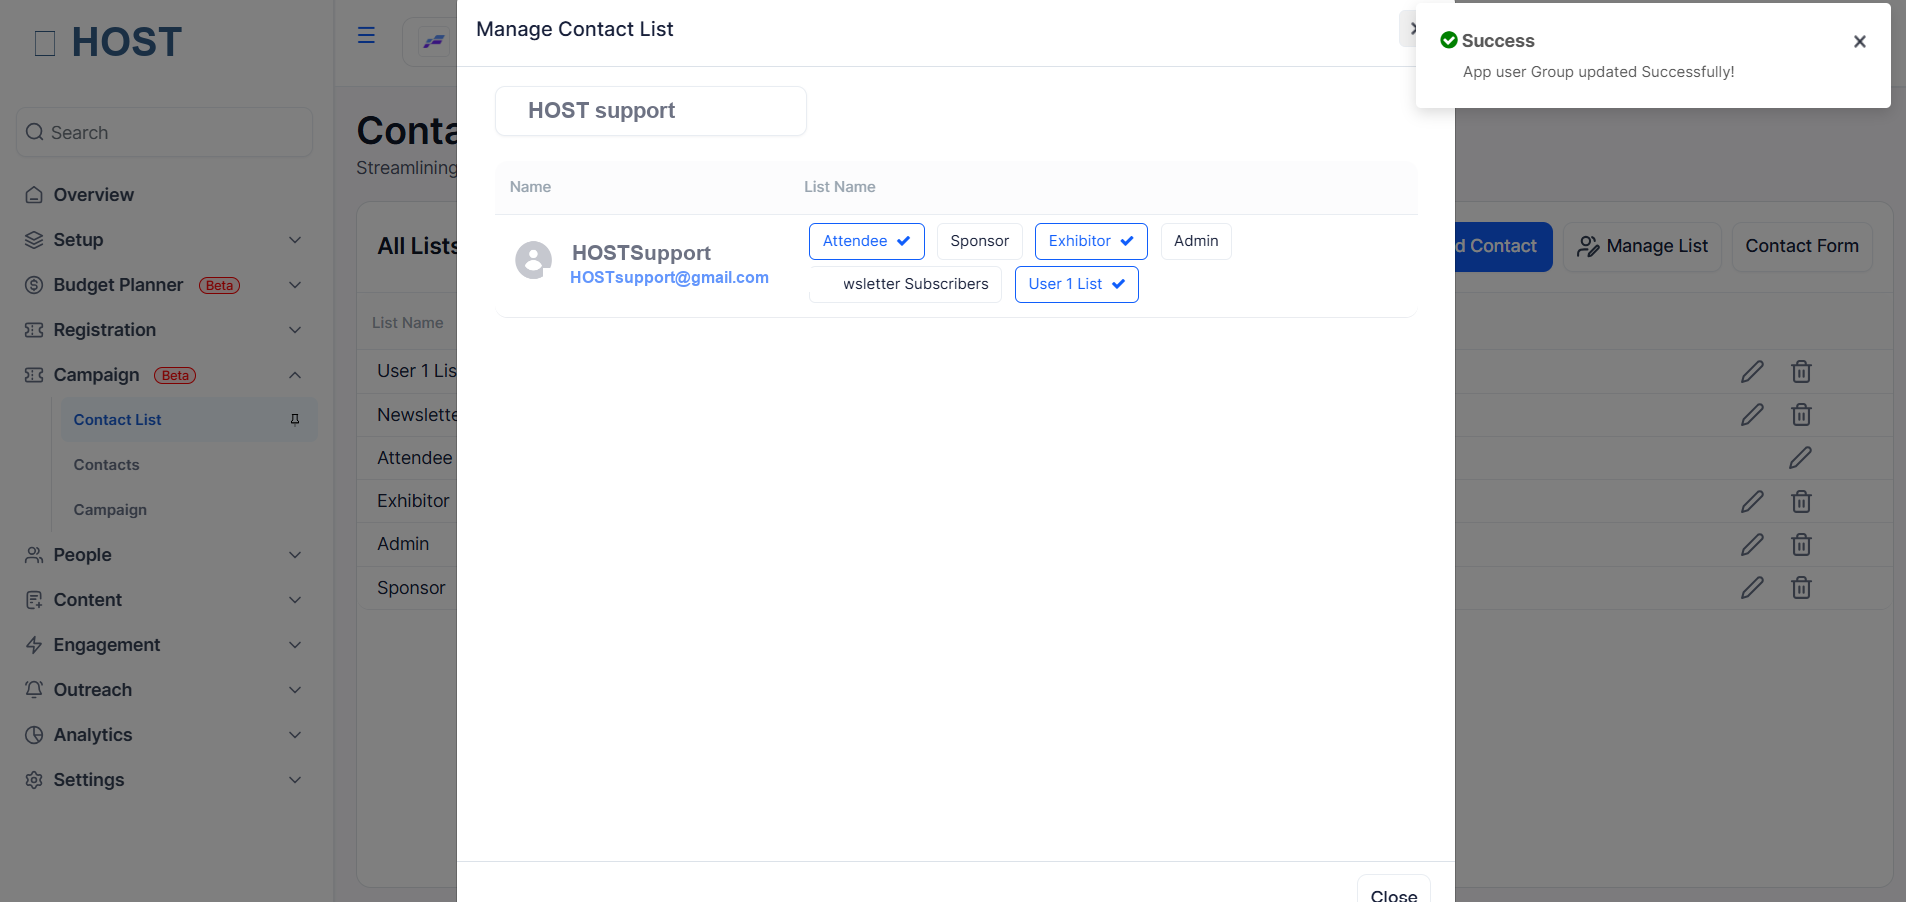Image resolution: width=1906 pixels, height=902 pixels.
Task: Expand the Registration chevron
Action: click(295, 330)
